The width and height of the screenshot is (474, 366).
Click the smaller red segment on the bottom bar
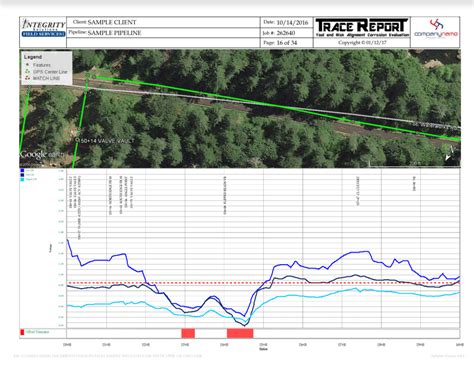pos(188,333)
